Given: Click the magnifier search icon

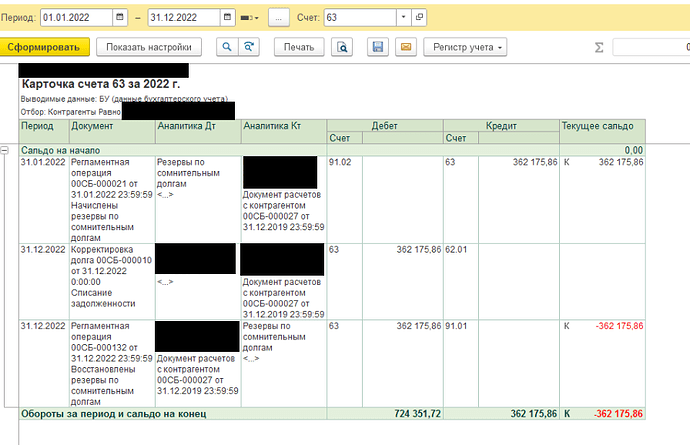Looking at the screenshot, I should click(227, 47).
